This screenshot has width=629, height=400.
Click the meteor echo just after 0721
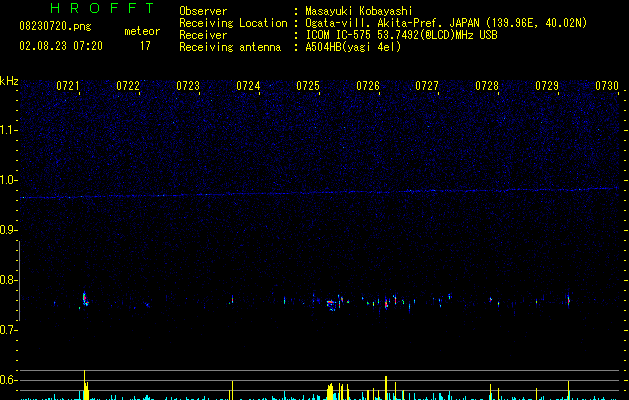pos(85,299)
